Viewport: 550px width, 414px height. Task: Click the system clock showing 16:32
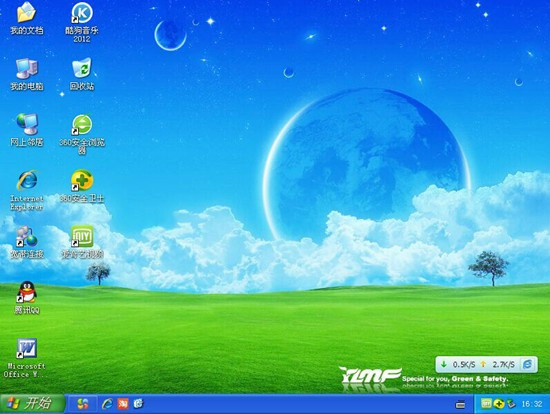click(x=532, y=404)
